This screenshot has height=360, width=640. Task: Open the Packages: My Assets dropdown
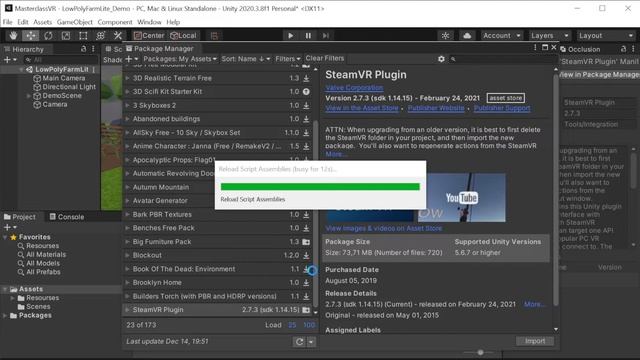pyautogui.click(x=180, y=59)
